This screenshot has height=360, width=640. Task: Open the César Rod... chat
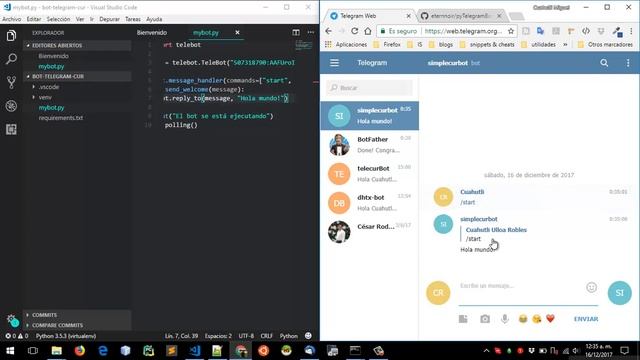369,232
